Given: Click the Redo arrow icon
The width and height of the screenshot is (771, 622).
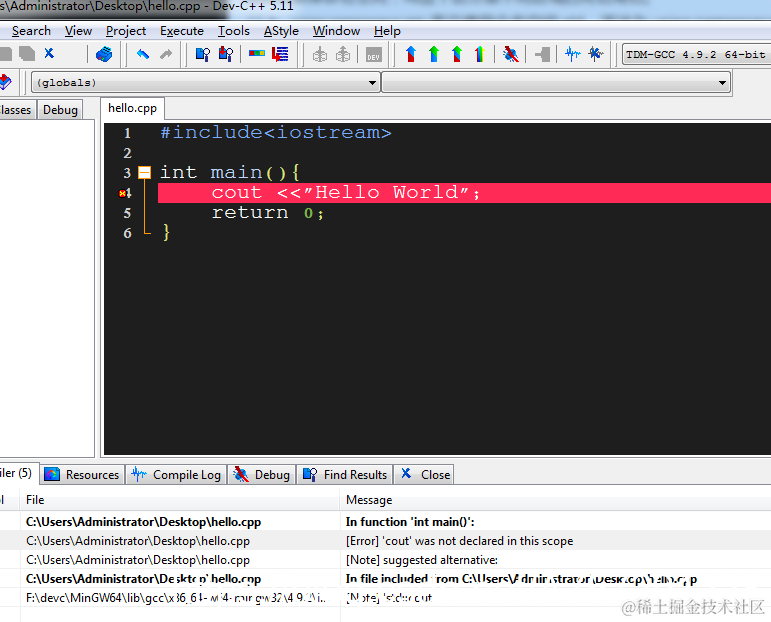Looking at the screenshot, I should click(166, 54).
